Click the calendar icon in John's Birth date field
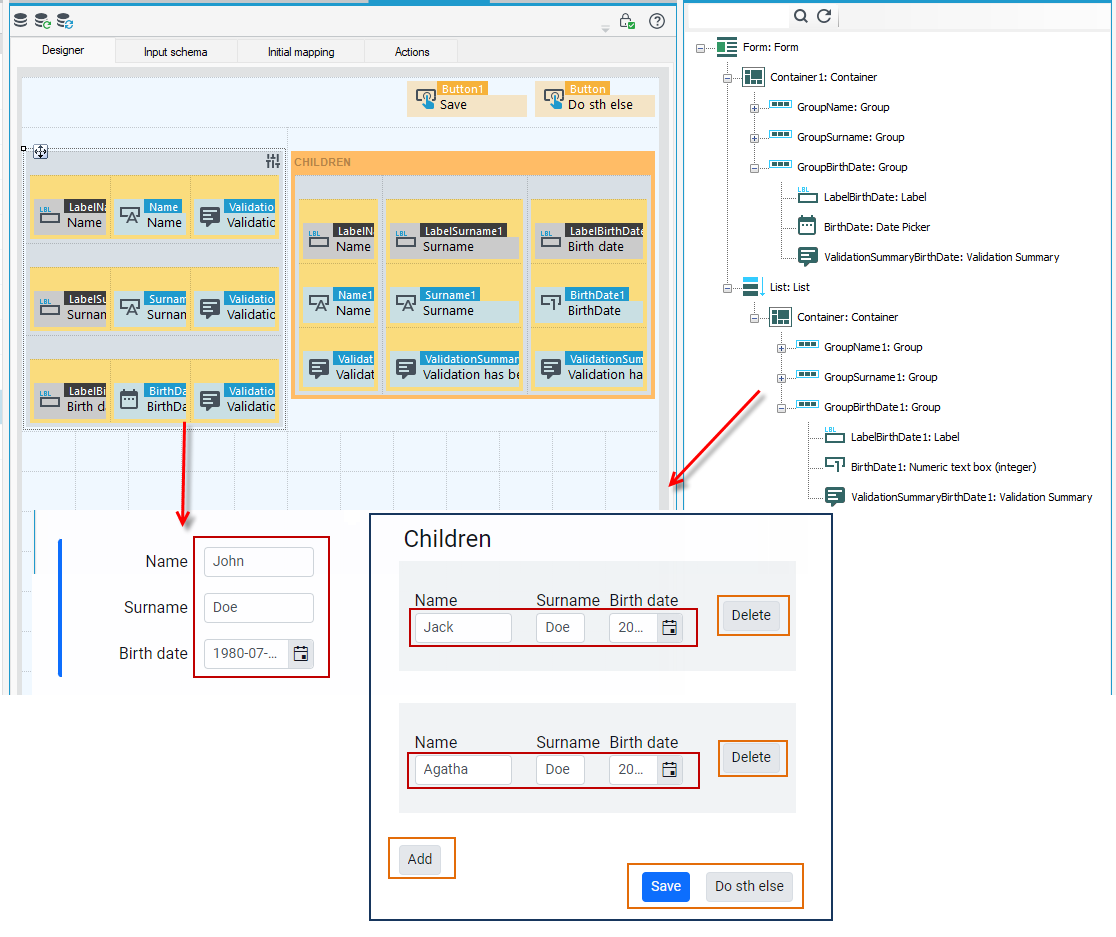Viewport: 1116px width, 937px height. click(301, 653)
